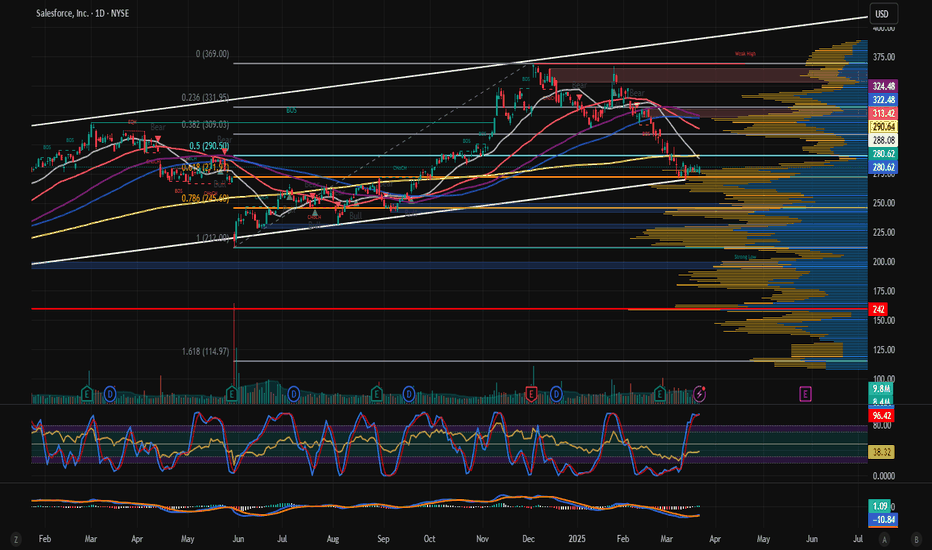932x550 pixels.
Task: Open the USD currency selector
Action: click(x=883, y=14)
